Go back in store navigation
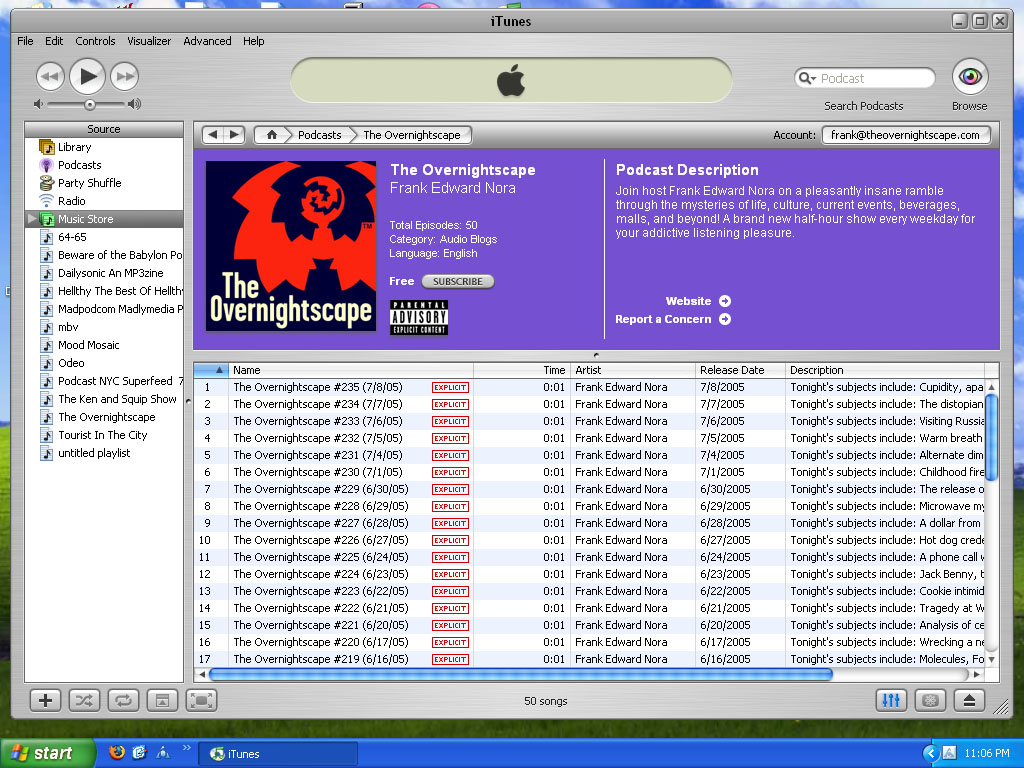The height and width of the screenshot is (768, 1024). point(212,135)
